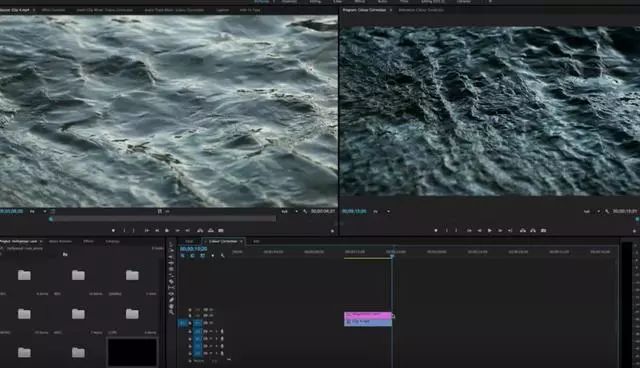The height and width of the screenshot is (368, 640).
Task: Select the Selection tool in Tools panel
Action: pos(171,244)
